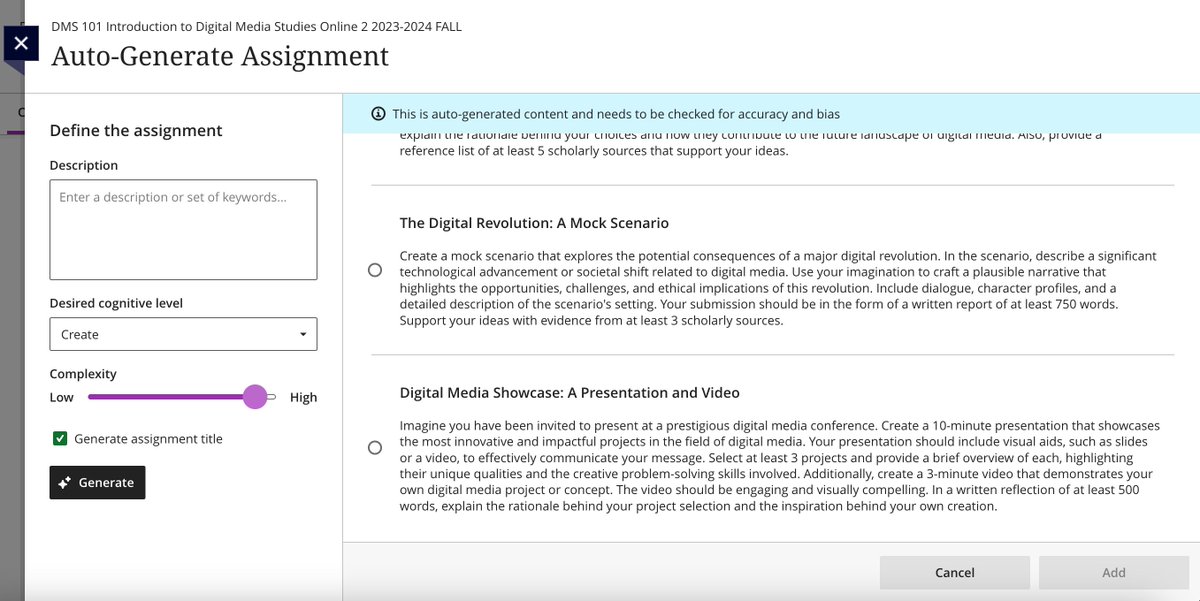Click the 'Generate assignment title' label

click(148, 439)
